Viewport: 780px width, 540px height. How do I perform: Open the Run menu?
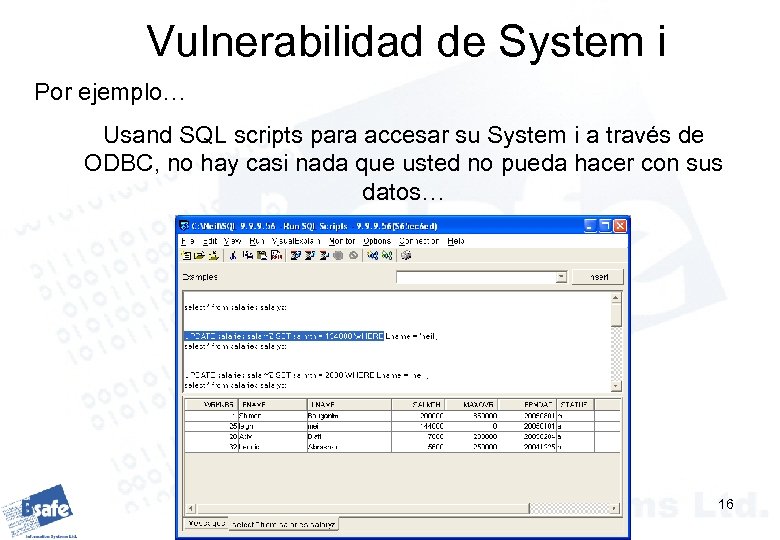[256, 241]
